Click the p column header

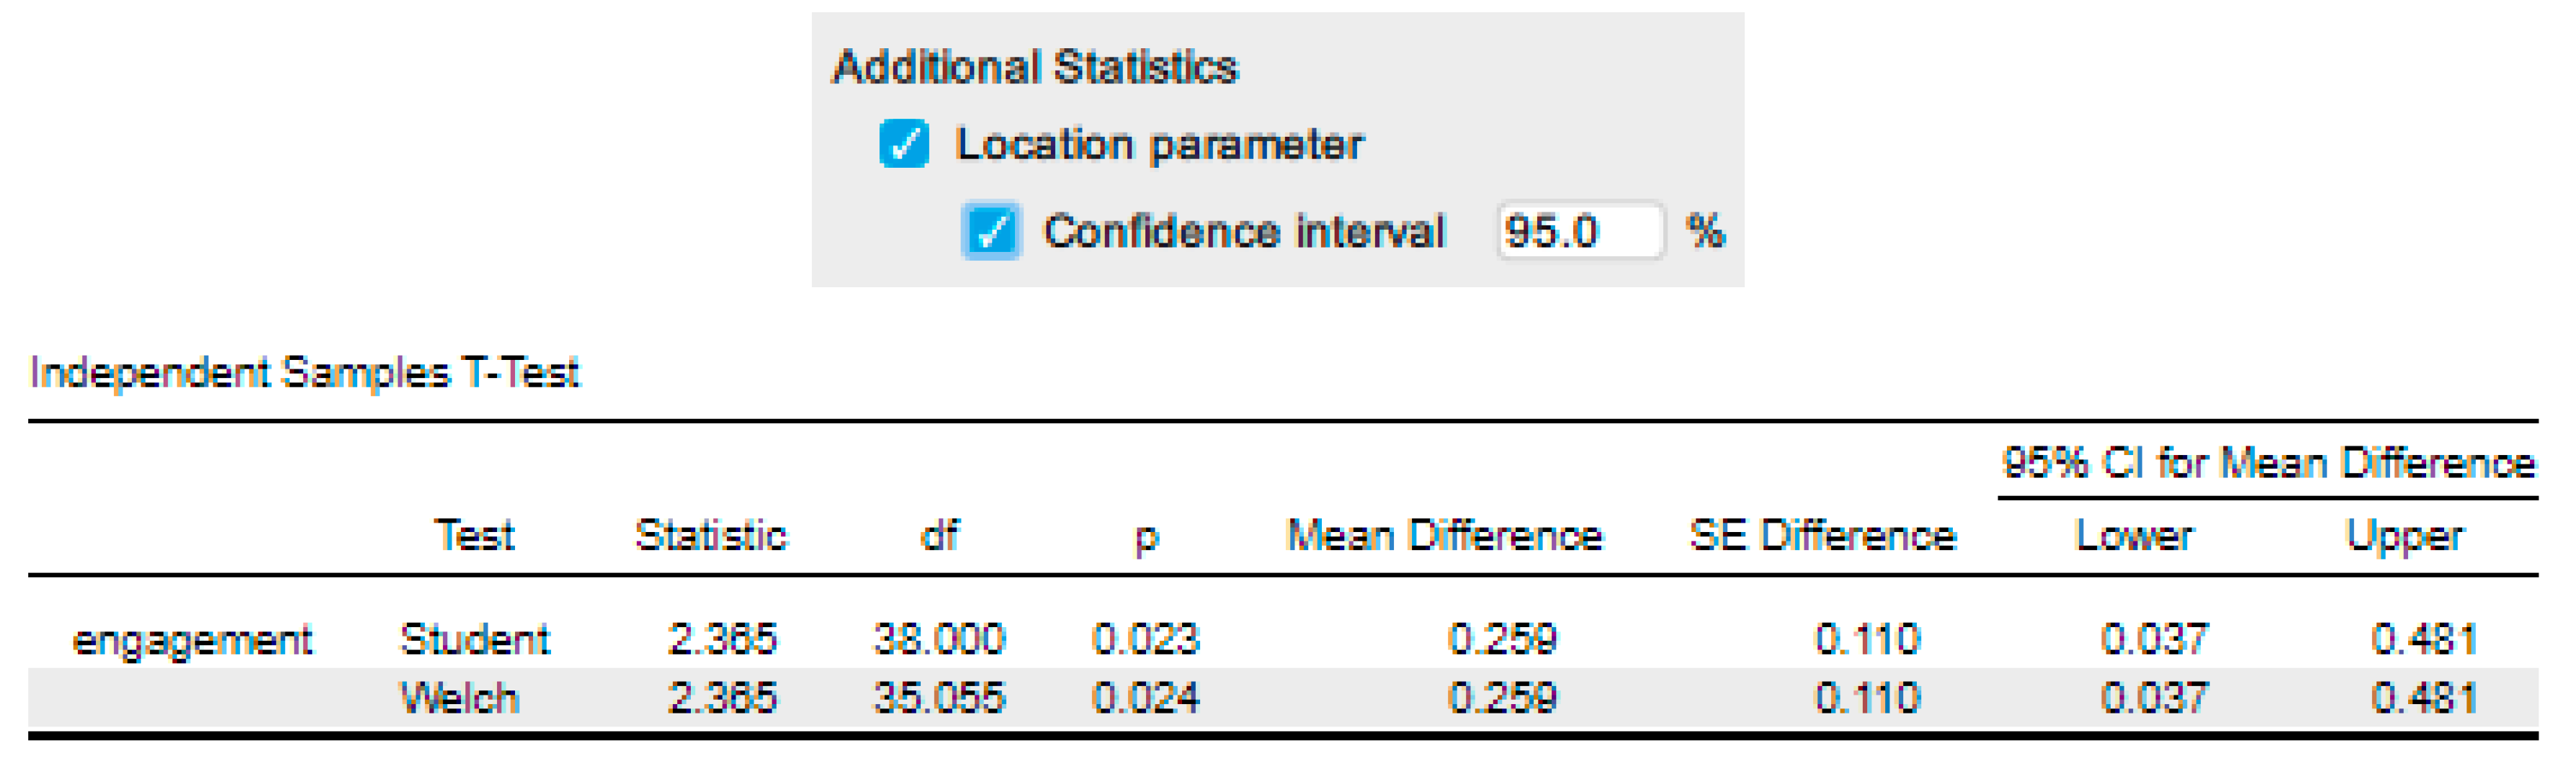click(x=1146, y=538)
